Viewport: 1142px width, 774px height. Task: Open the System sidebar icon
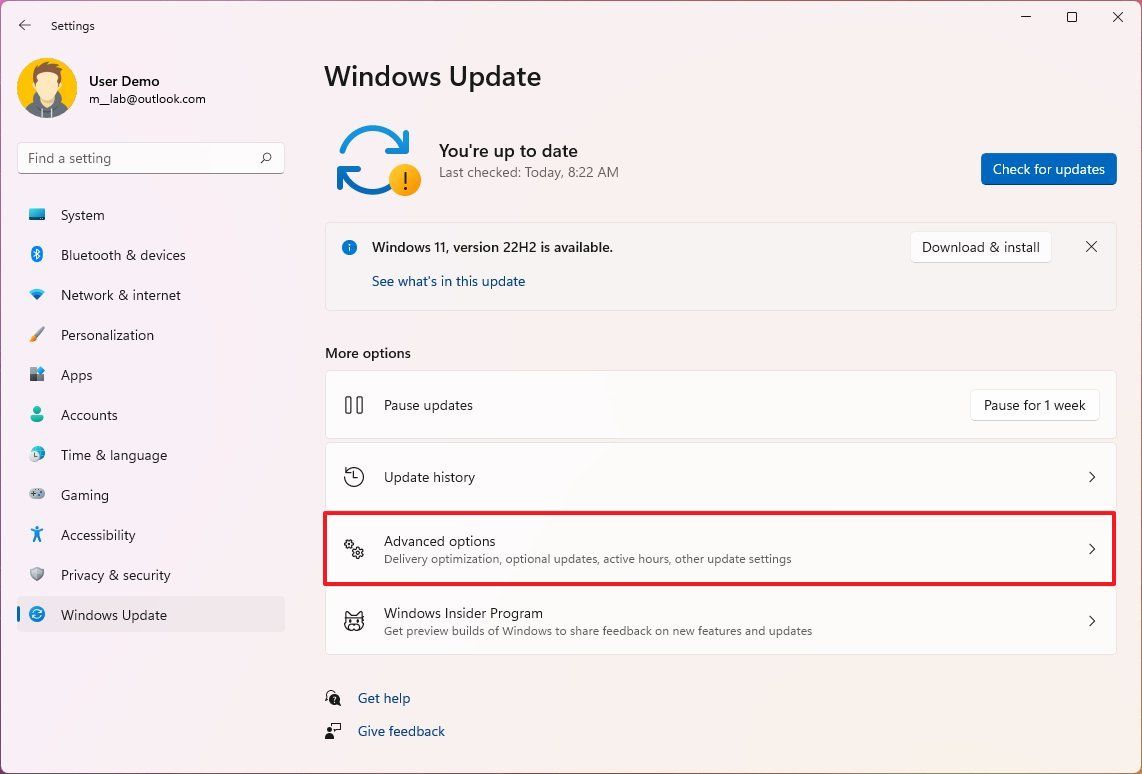tap(37, 215)
